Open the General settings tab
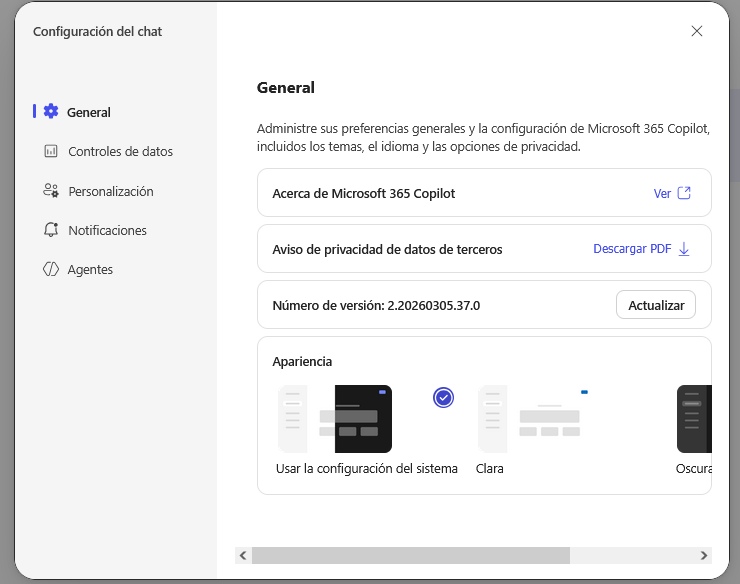Image resolution: width=740 pixels, height=584 pixels. [x=89, y=112]
